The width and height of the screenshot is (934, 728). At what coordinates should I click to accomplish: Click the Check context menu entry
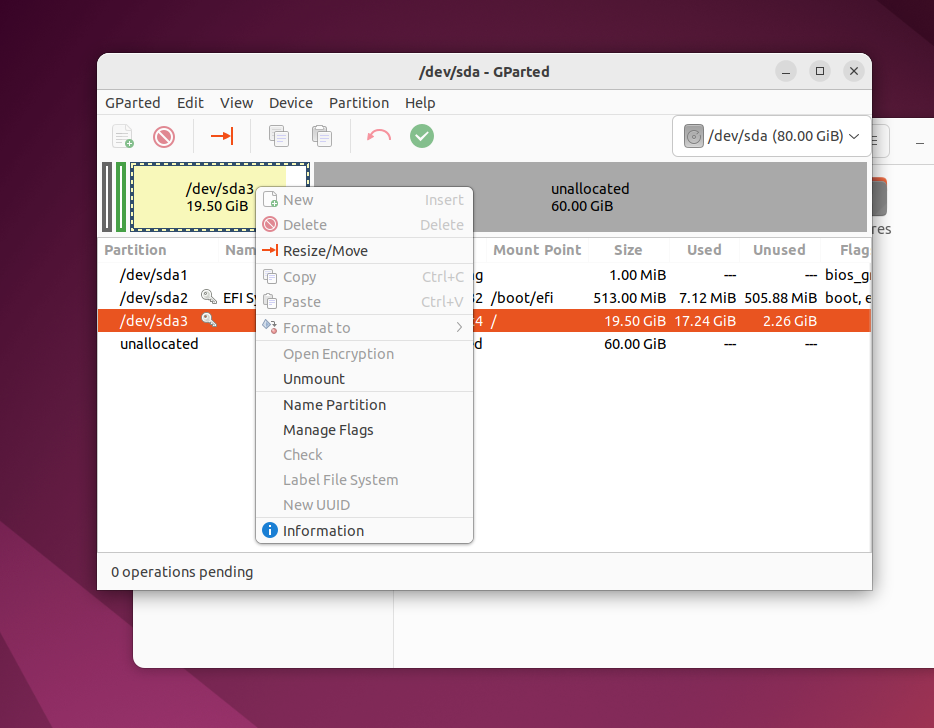pyautogui.click(x=365, y=455)
